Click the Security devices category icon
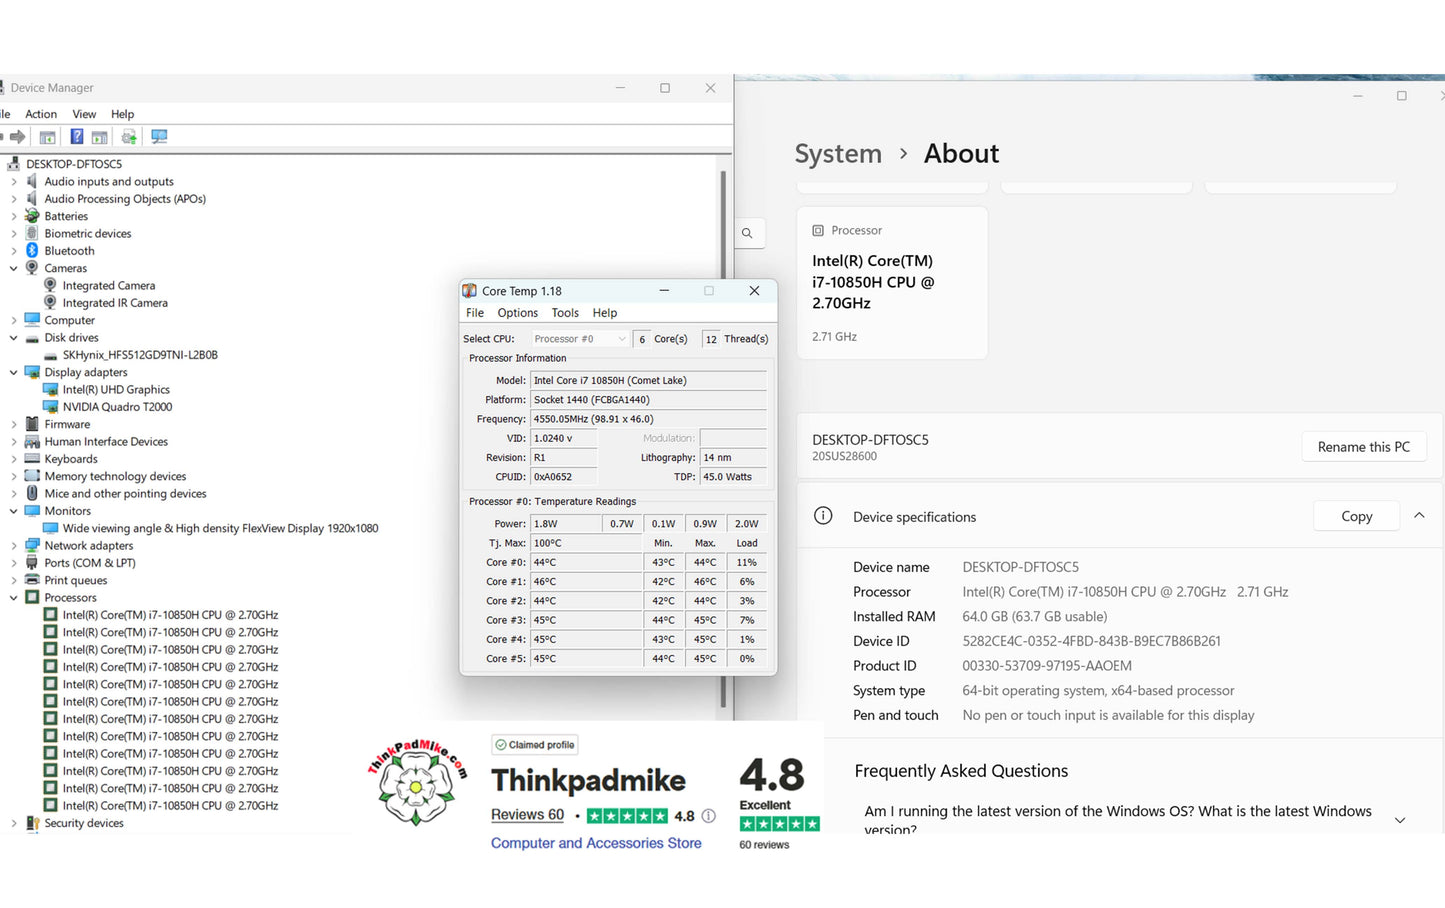 click(32, 823)
